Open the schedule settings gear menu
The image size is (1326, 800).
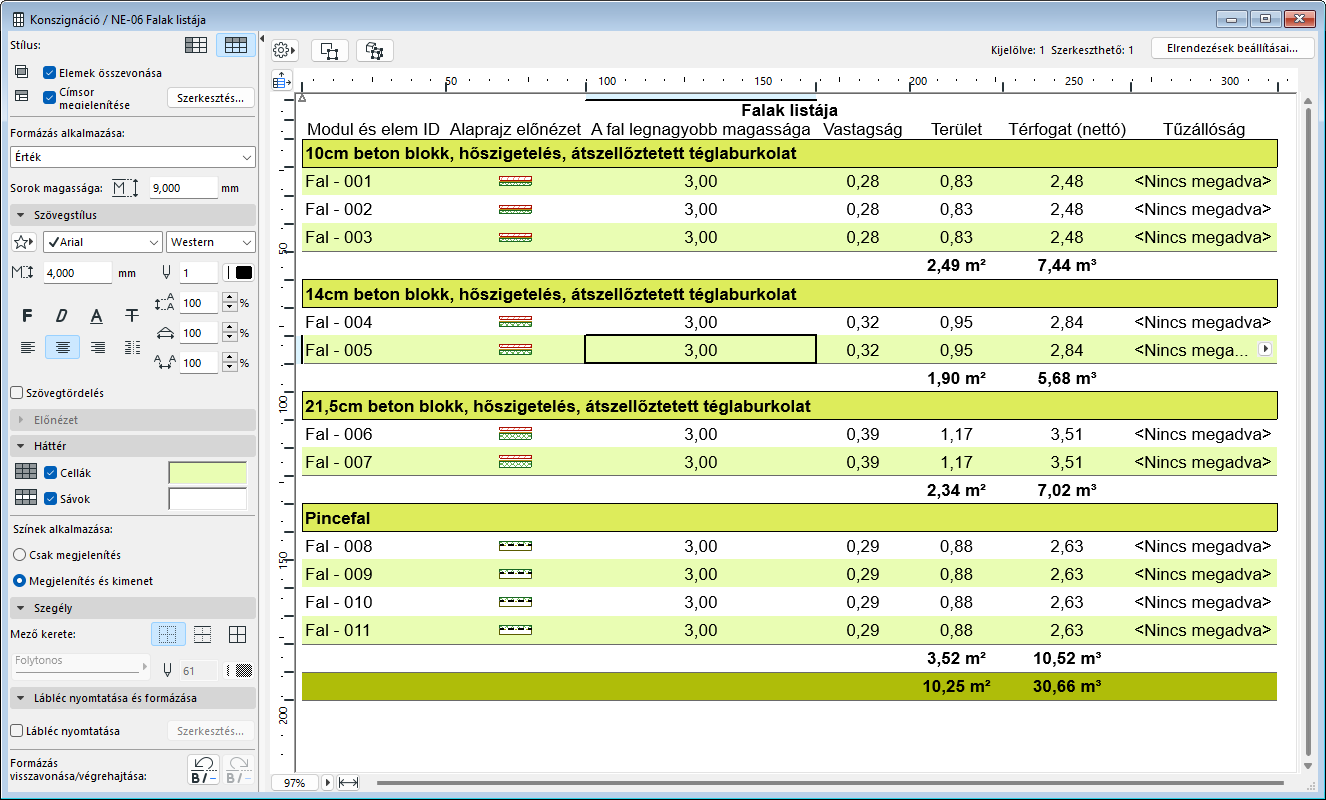(284, 51)
